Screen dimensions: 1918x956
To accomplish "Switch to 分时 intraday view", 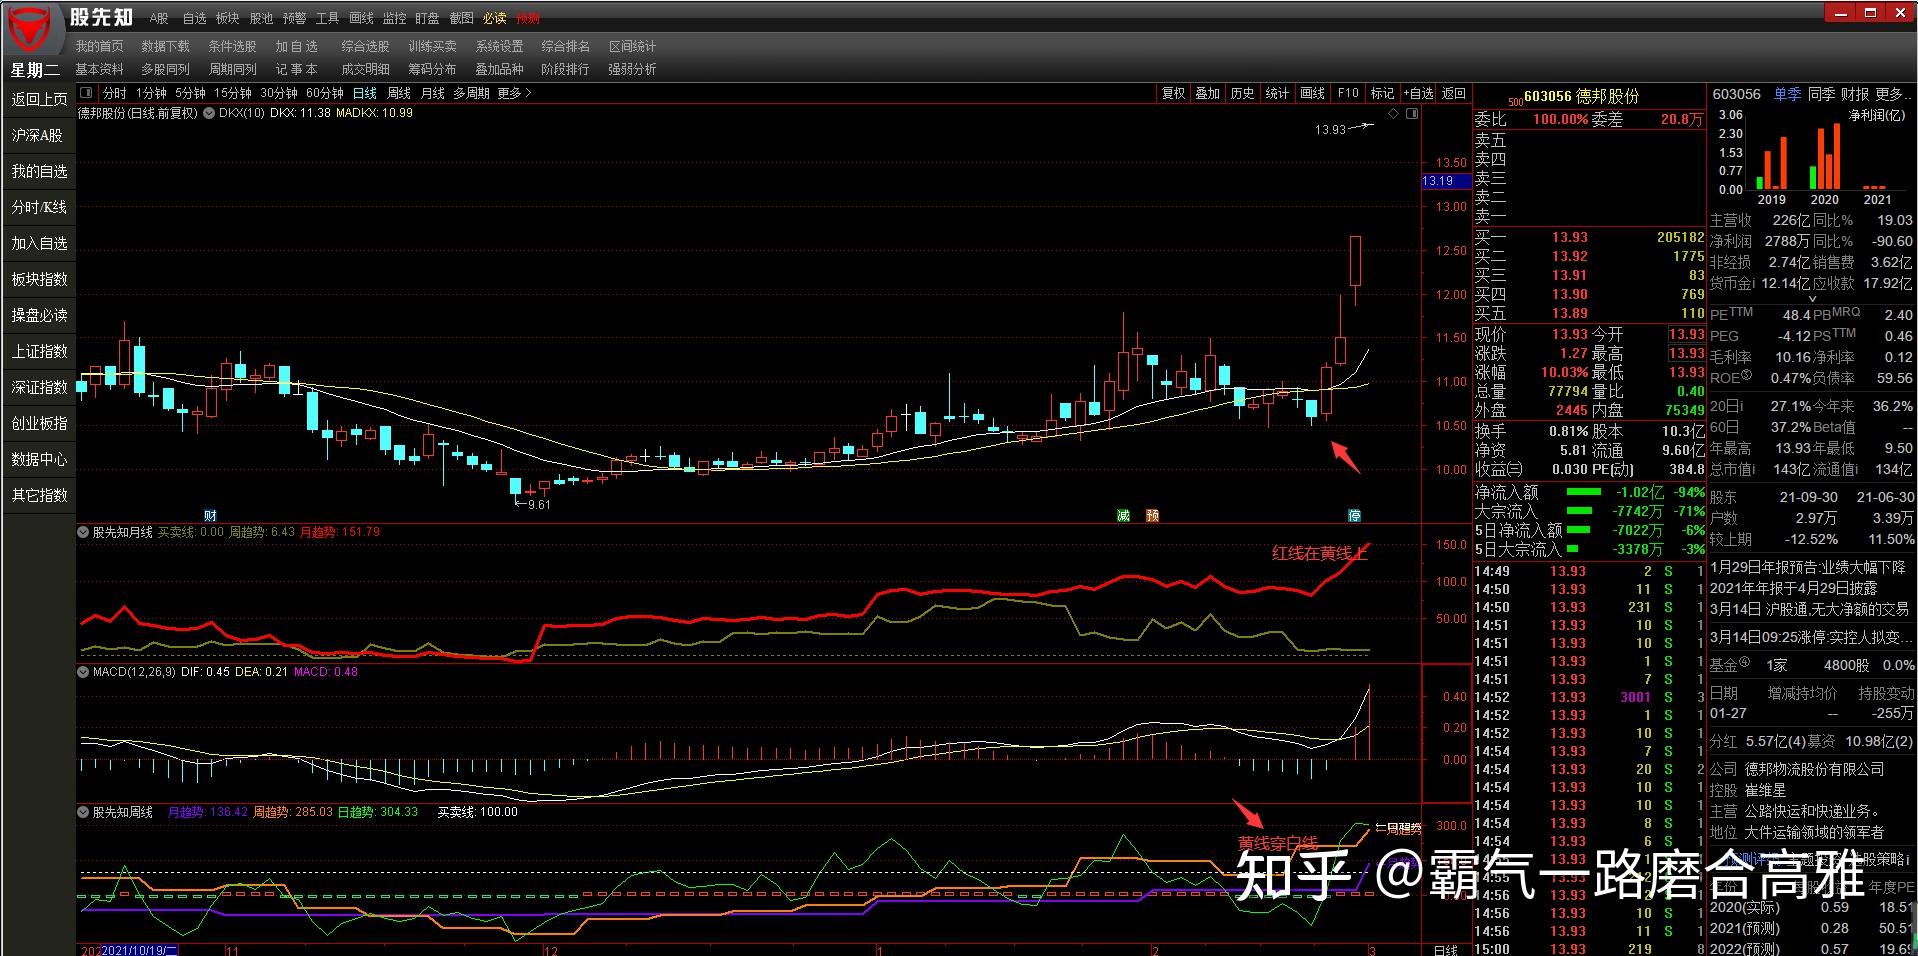I will tap(114, 93).
